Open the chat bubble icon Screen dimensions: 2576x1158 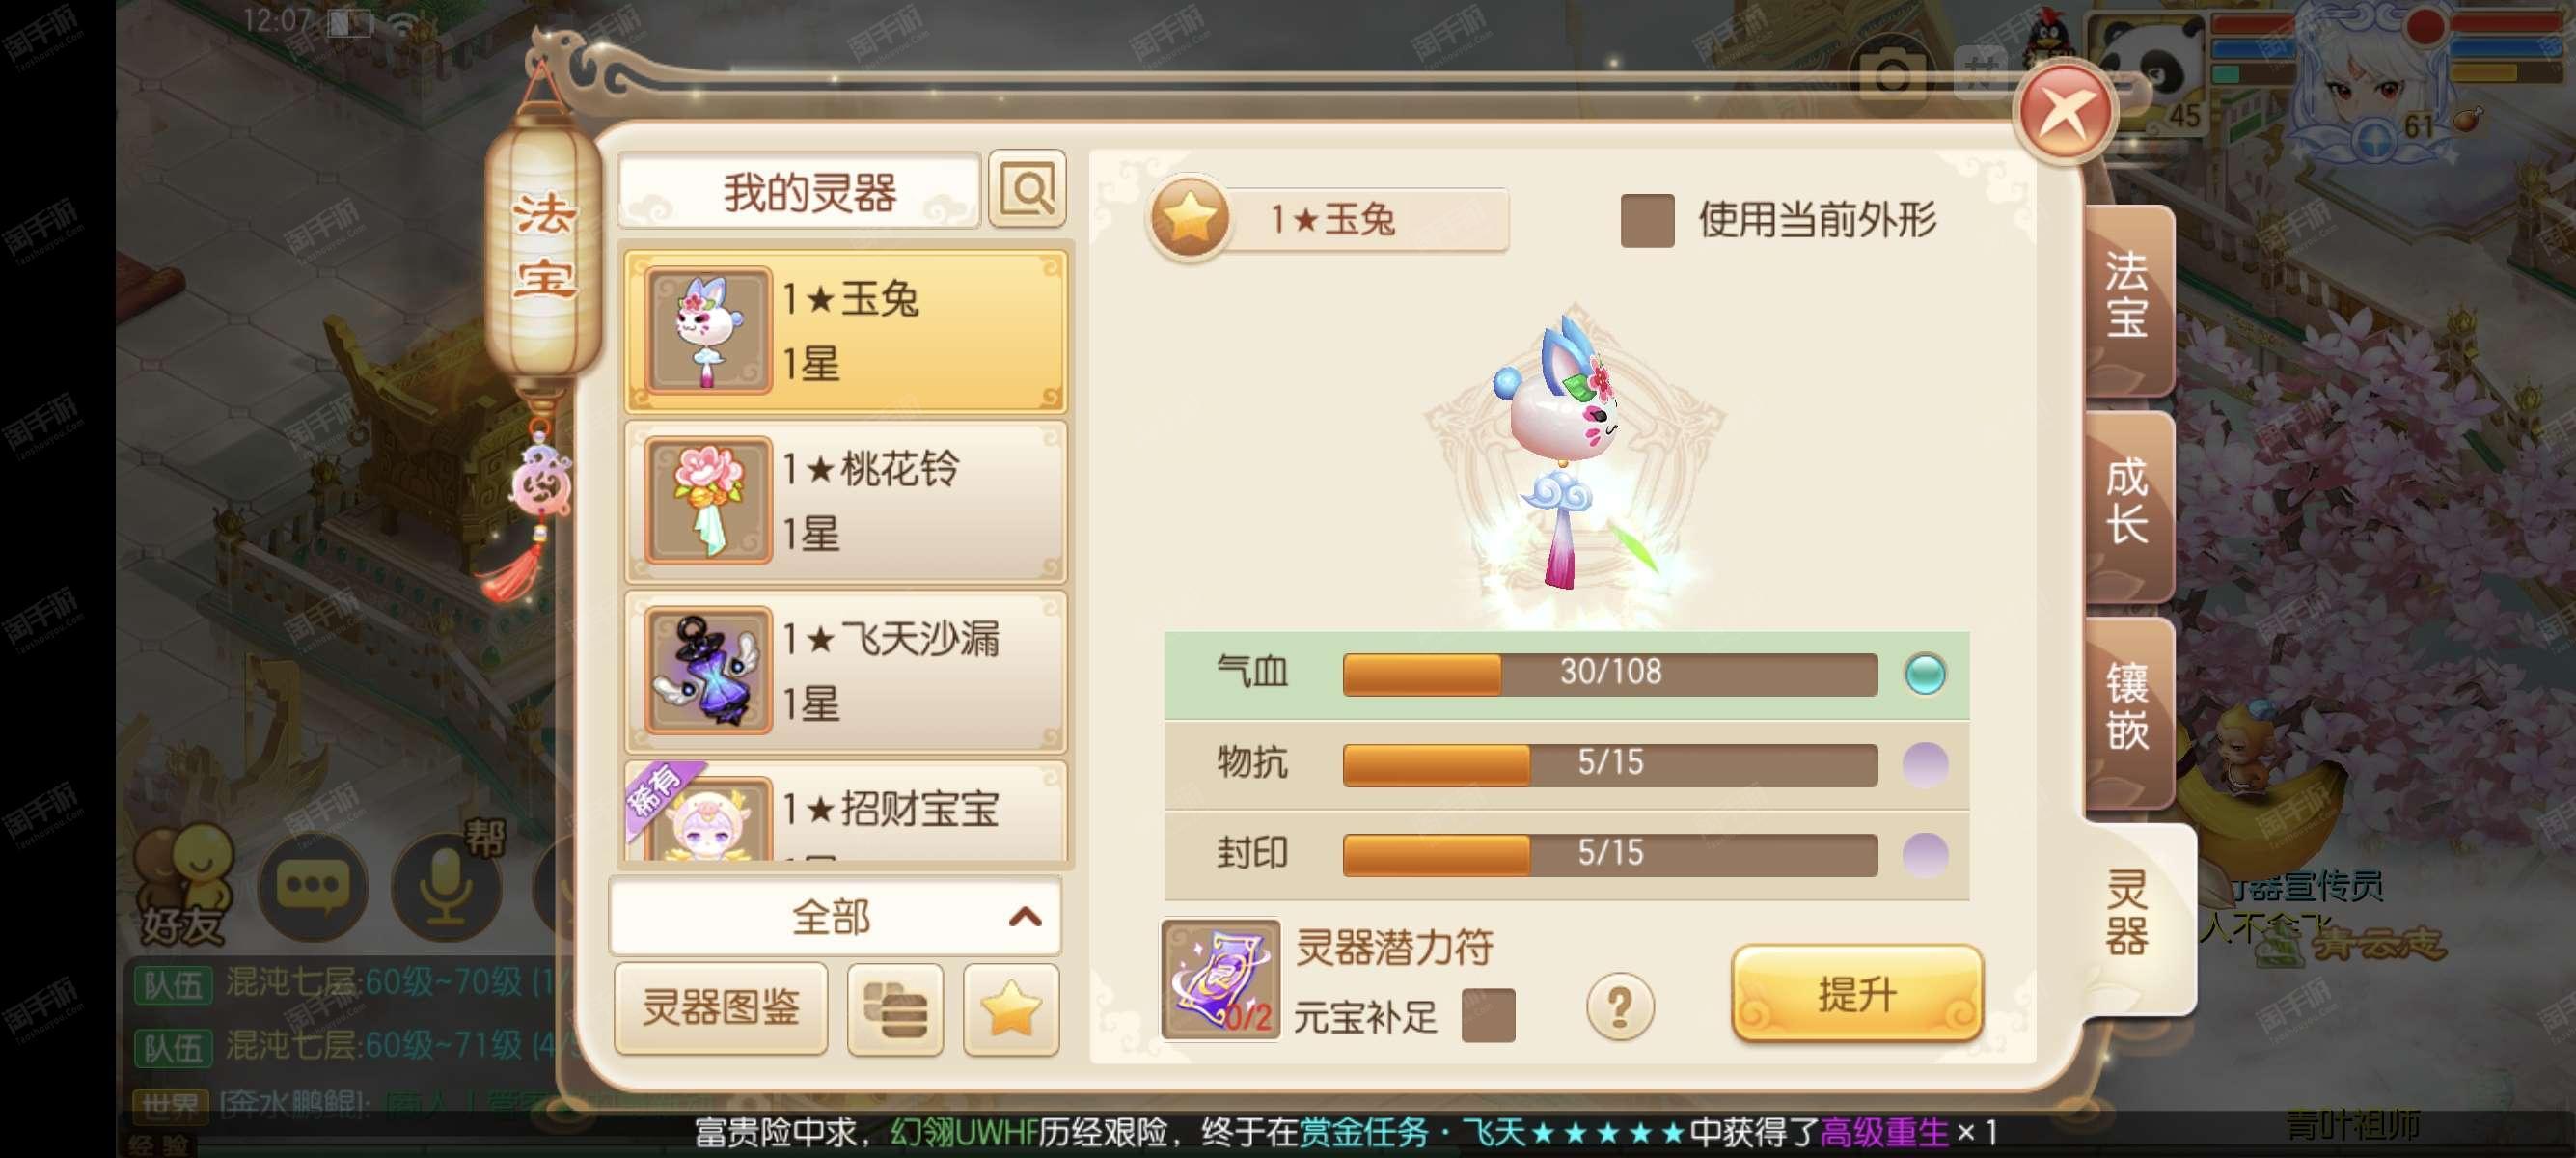[313, 885]
